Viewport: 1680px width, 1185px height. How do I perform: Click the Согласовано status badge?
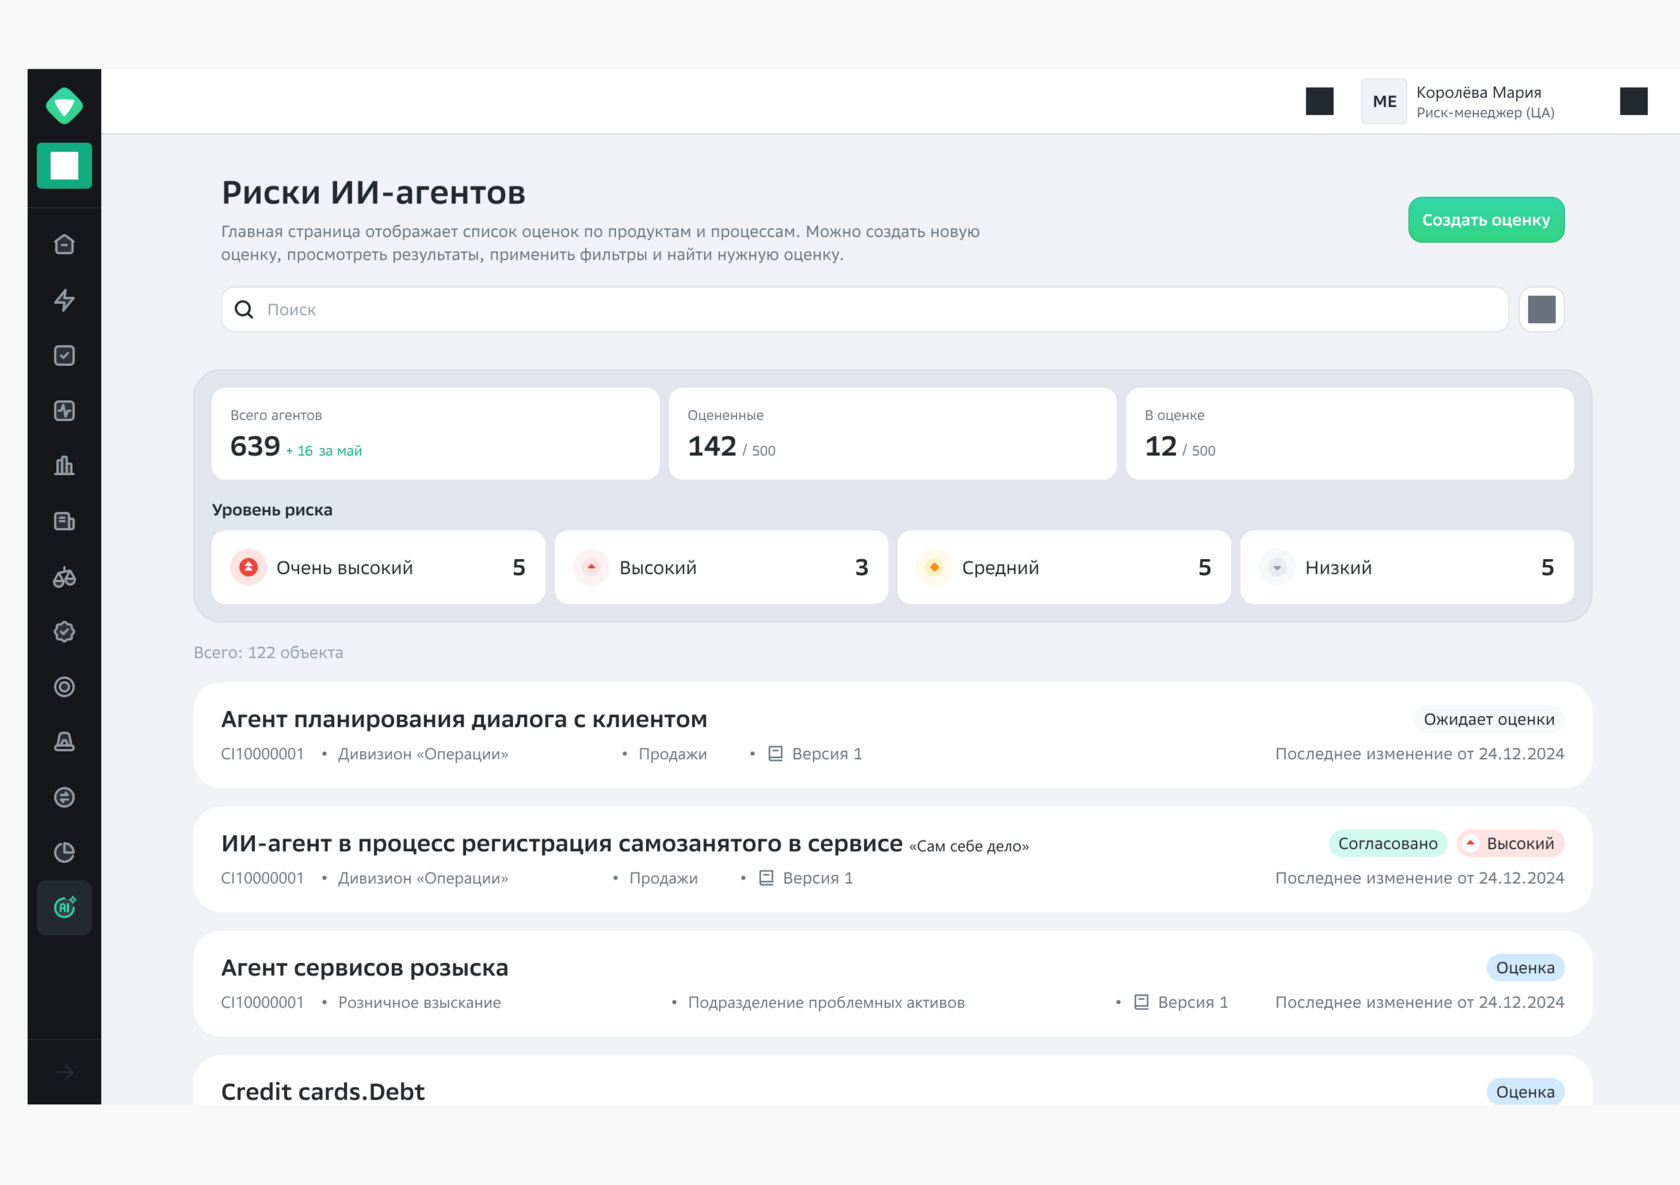[1388, 843]
